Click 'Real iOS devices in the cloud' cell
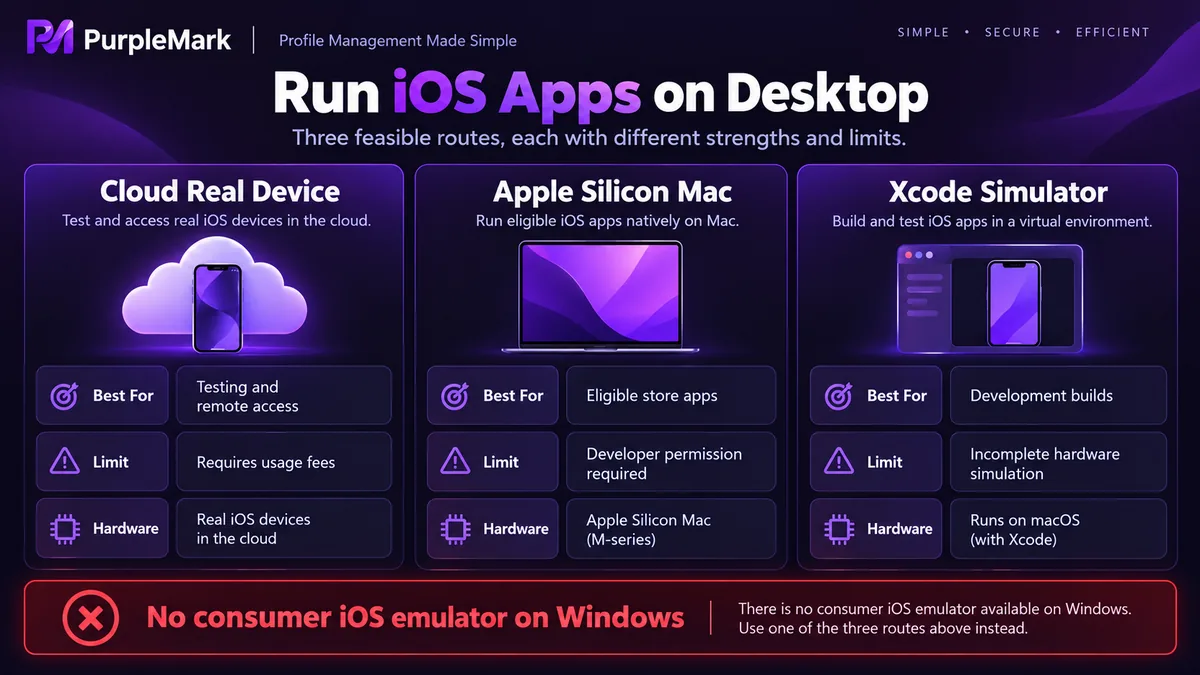Screen dimensions: 1200x675 click(284, 528)
